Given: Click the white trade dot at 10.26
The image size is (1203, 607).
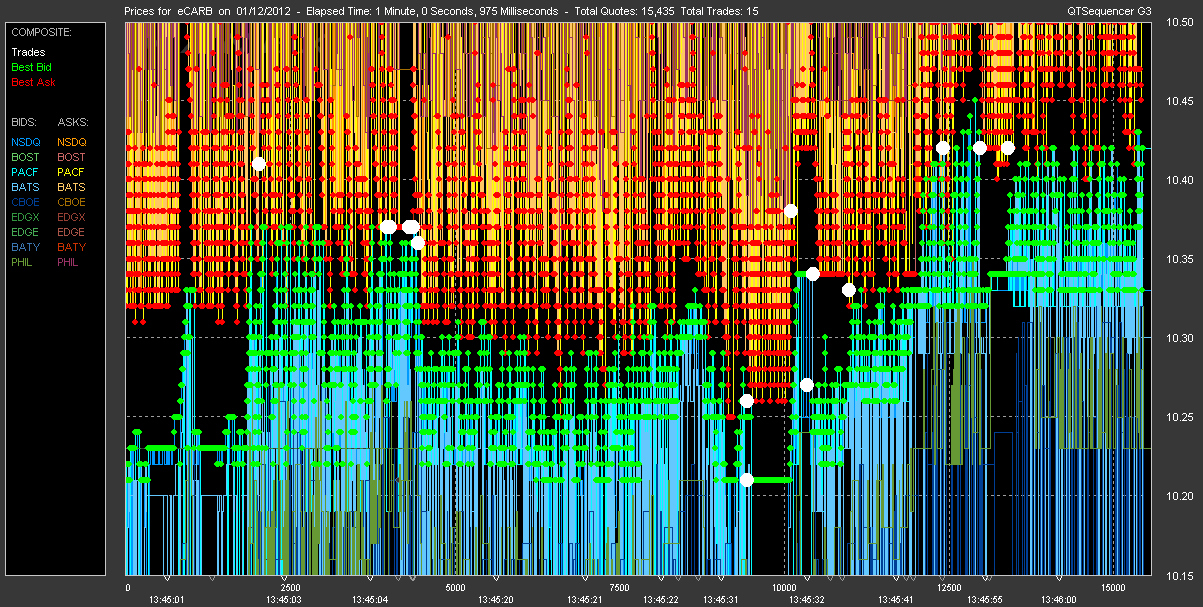Looking at the screenshot, I should (746, 401).
